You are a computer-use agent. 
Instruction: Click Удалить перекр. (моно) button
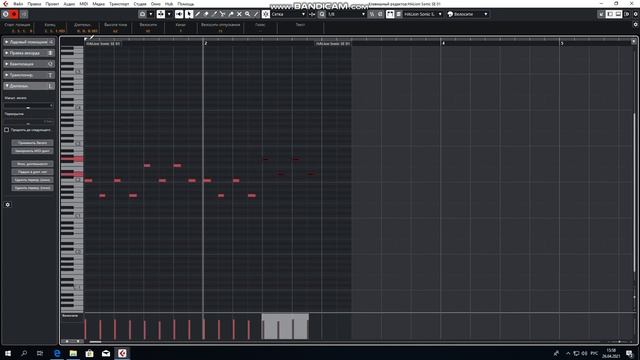coord(32,180)
